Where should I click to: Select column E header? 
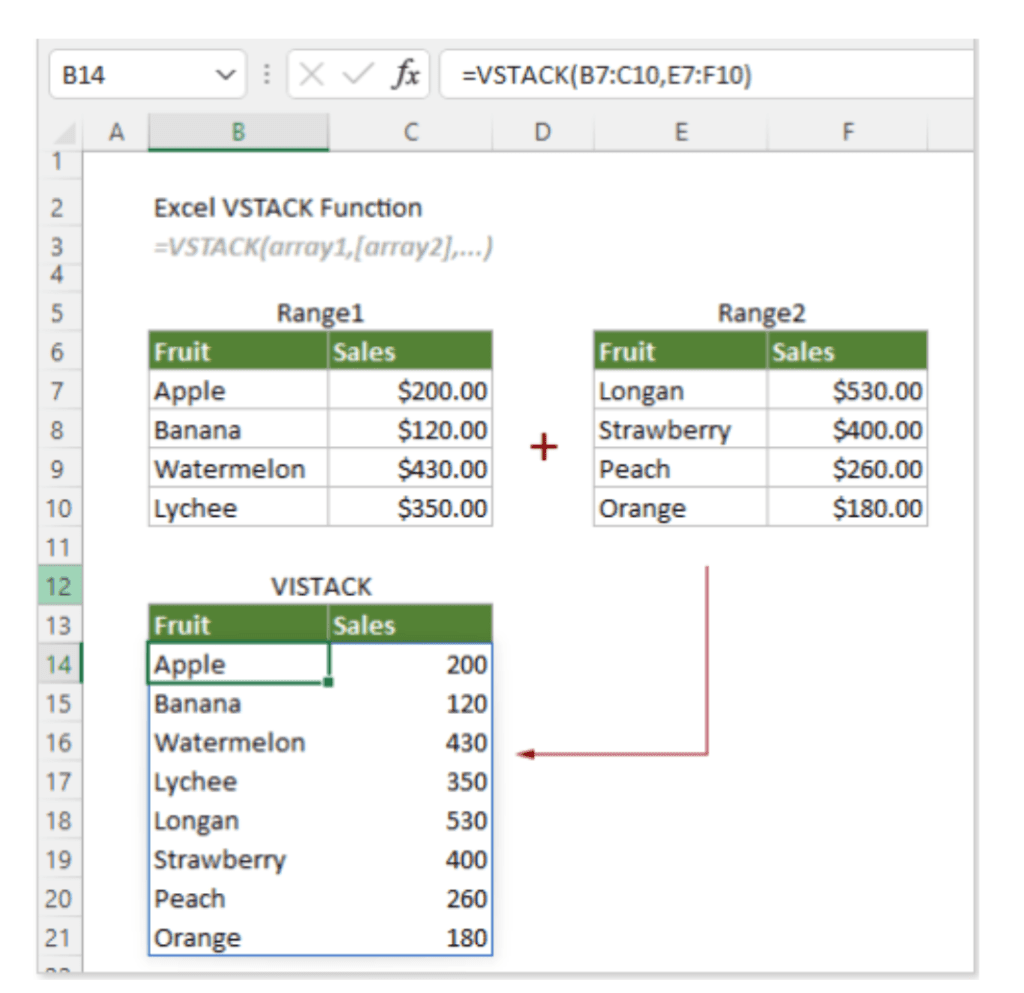(x=680, y=132)
